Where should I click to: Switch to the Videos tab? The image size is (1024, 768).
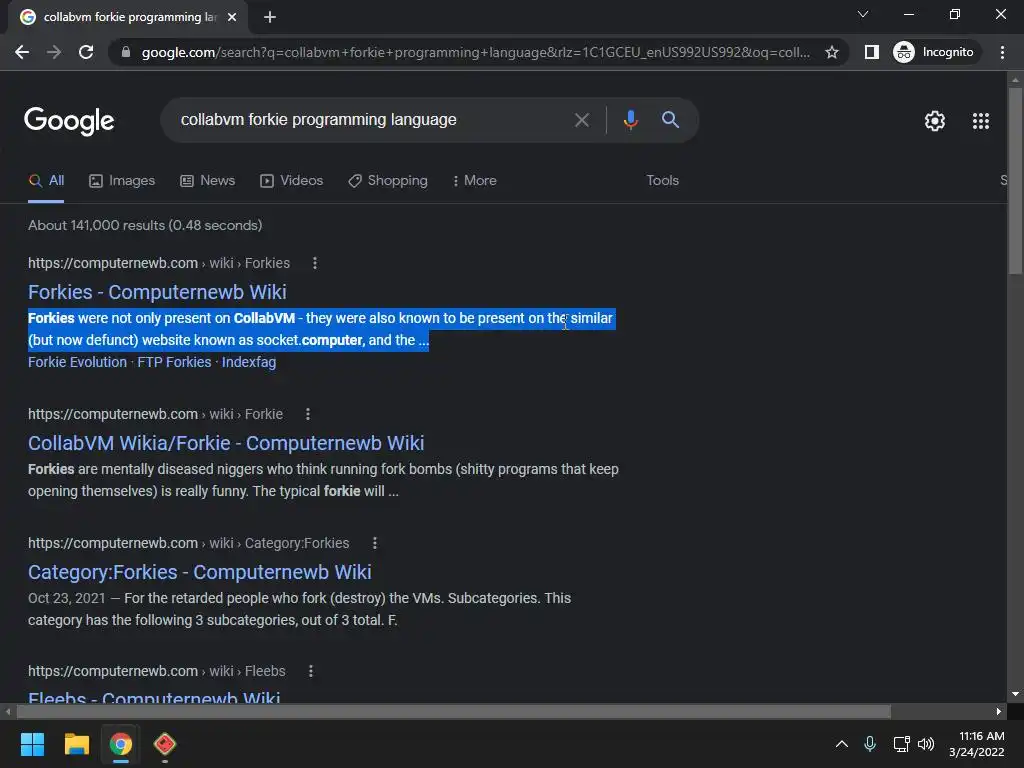pos(291,181)
